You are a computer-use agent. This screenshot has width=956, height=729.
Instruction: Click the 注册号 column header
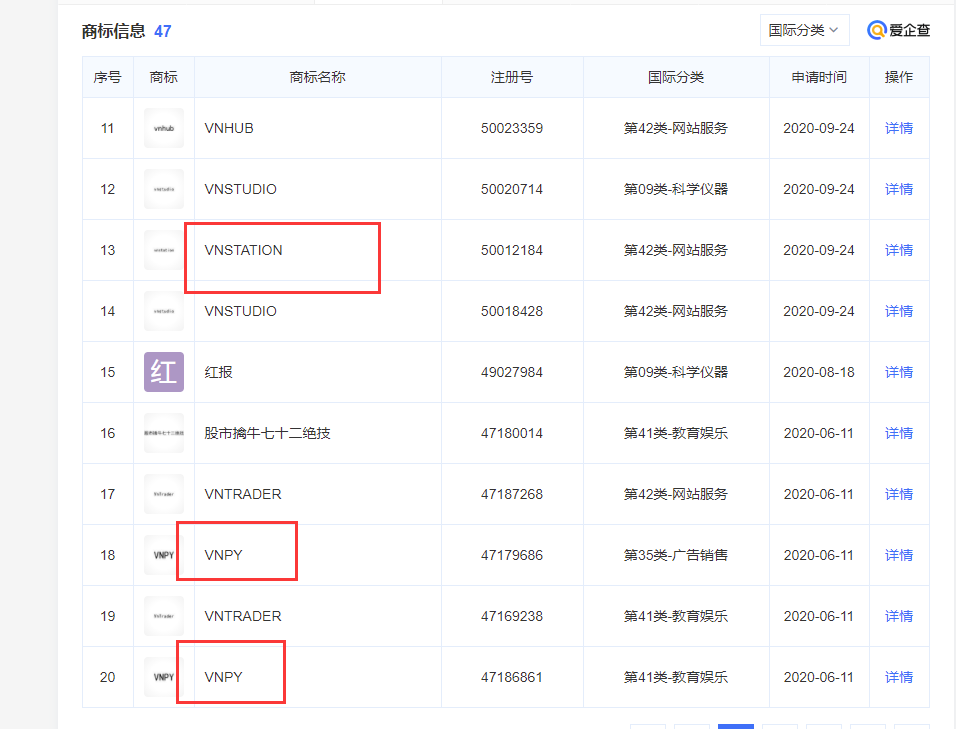click(512, 77)
